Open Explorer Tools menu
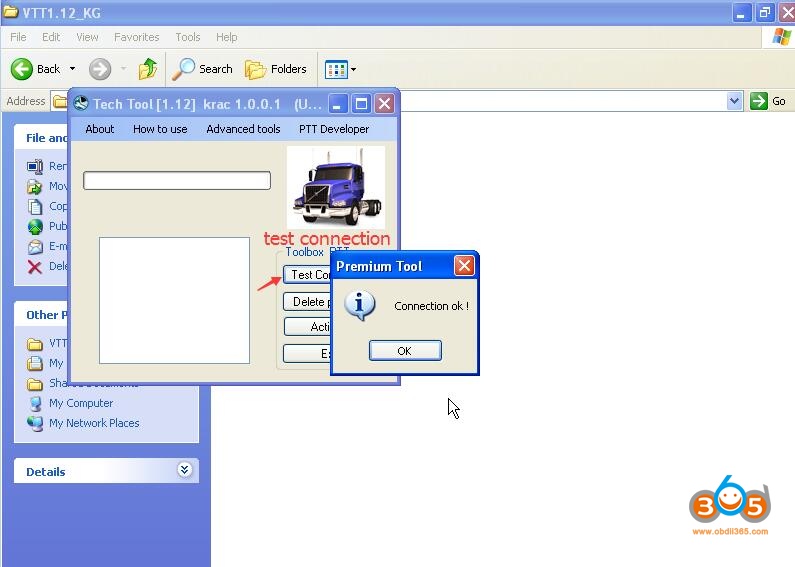 [x=188, y=37]
